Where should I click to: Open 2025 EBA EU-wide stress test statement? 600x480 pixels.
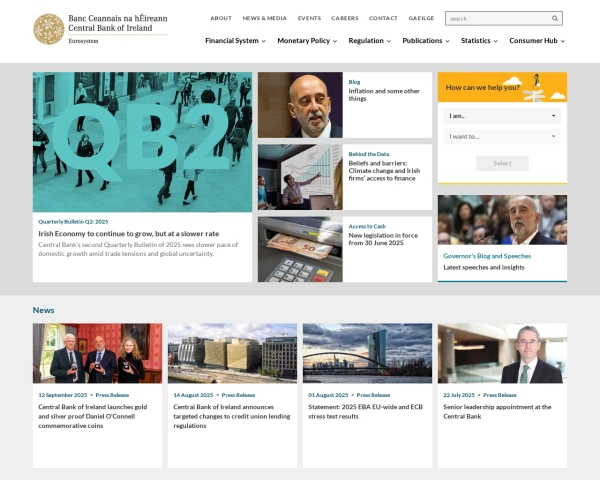[x=365, y=411]
